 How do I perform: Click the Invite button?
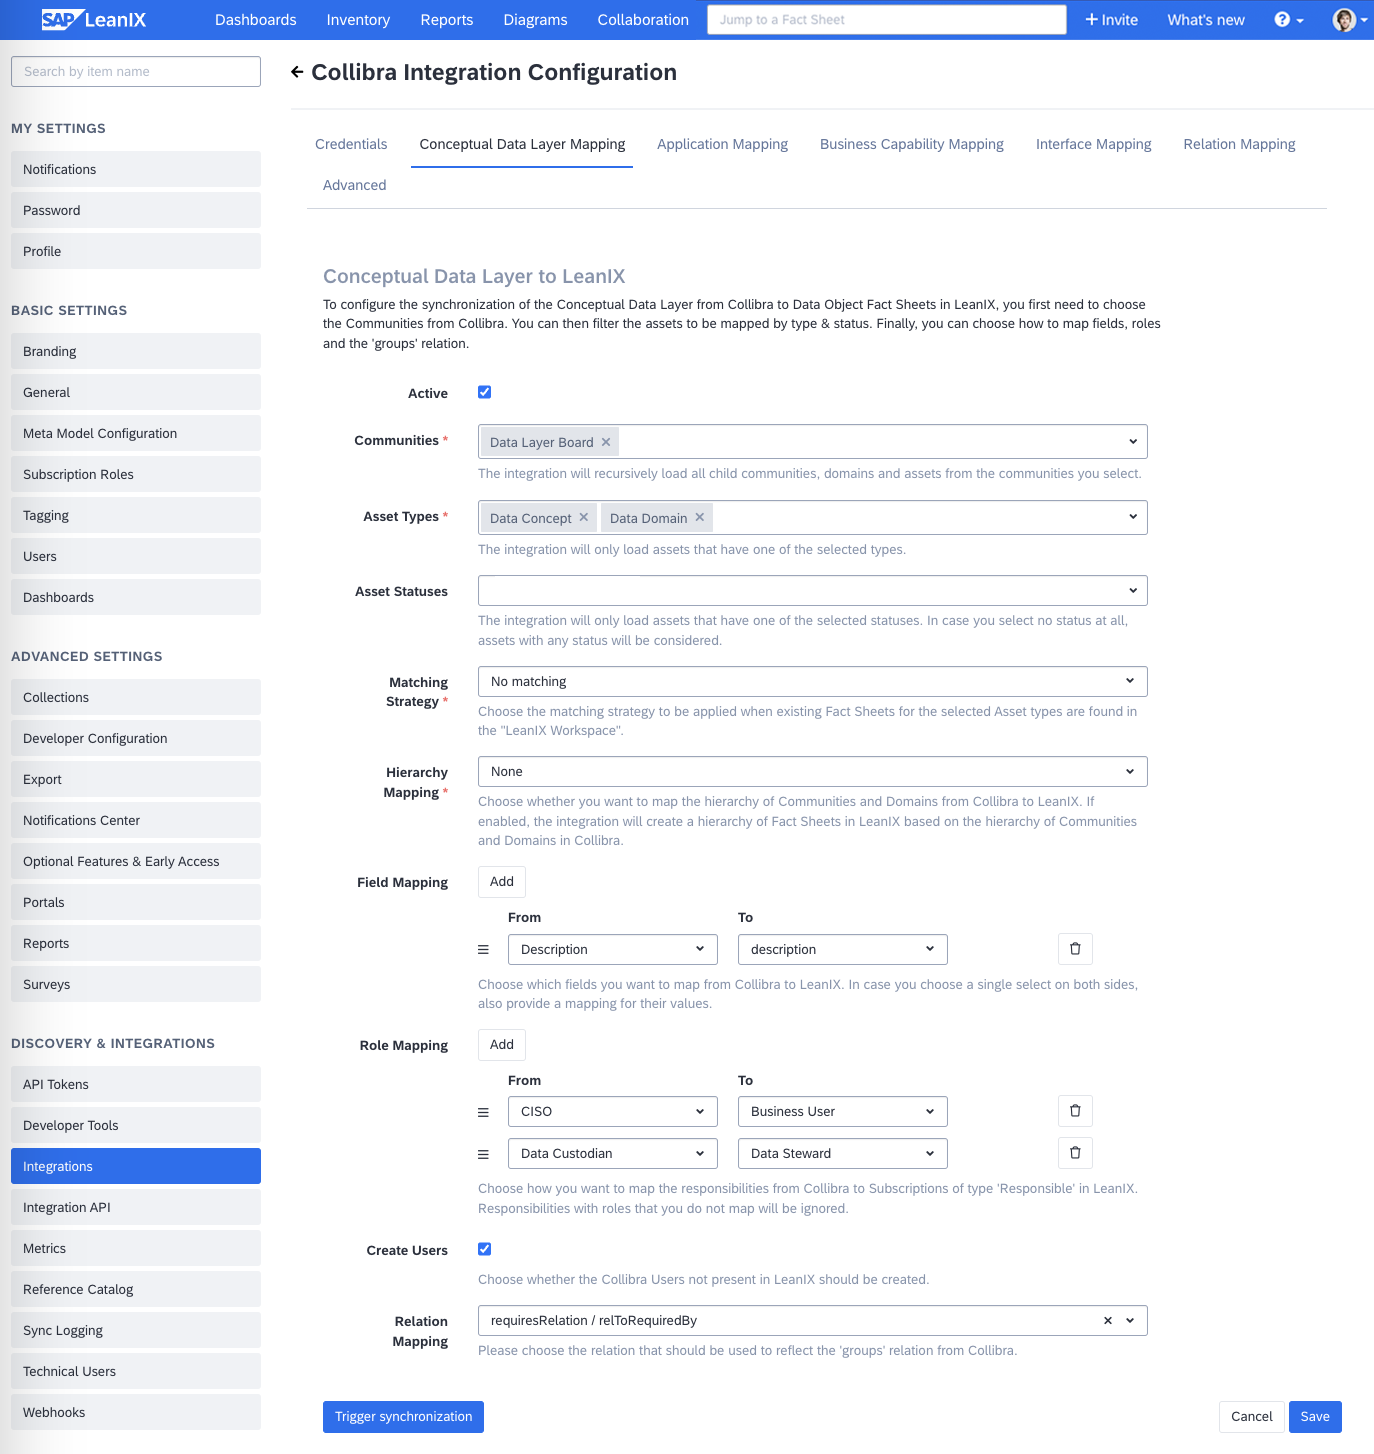[x=1112, y=20]
